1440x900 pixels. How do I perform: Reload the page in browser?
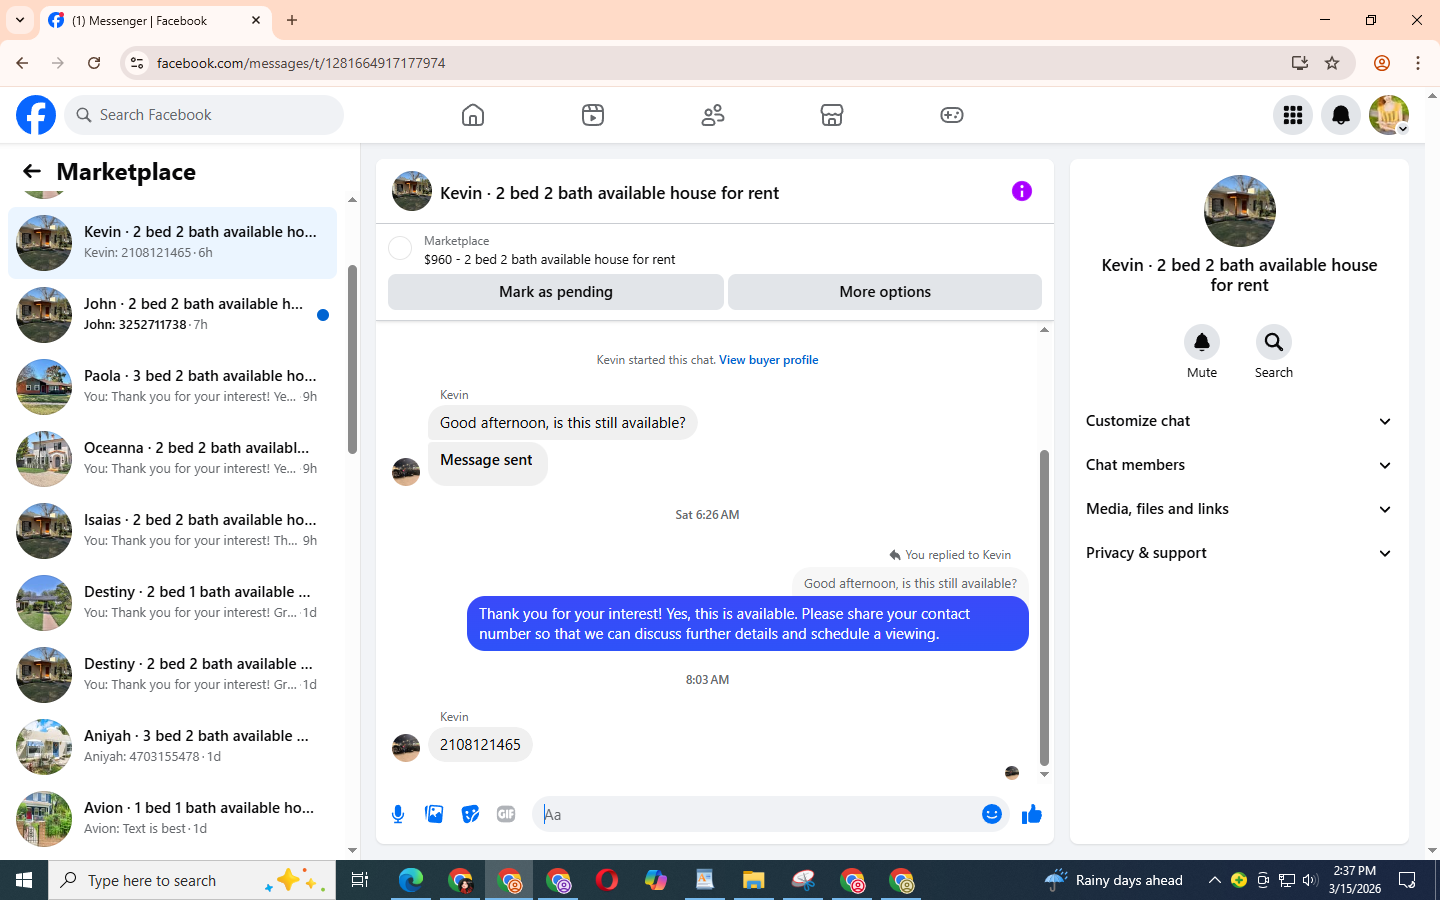point(94,63)
